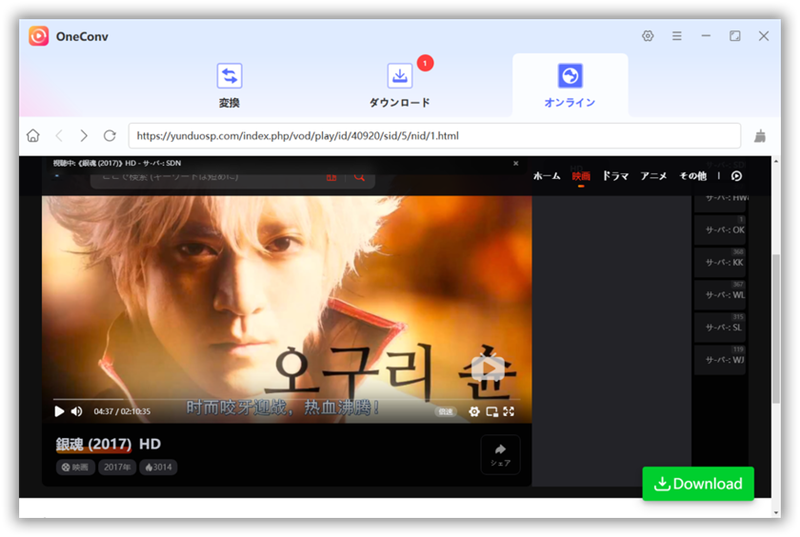Viewport: 800px width, 537px height.
Task: Click the green Download button
Action: point(698,483)
